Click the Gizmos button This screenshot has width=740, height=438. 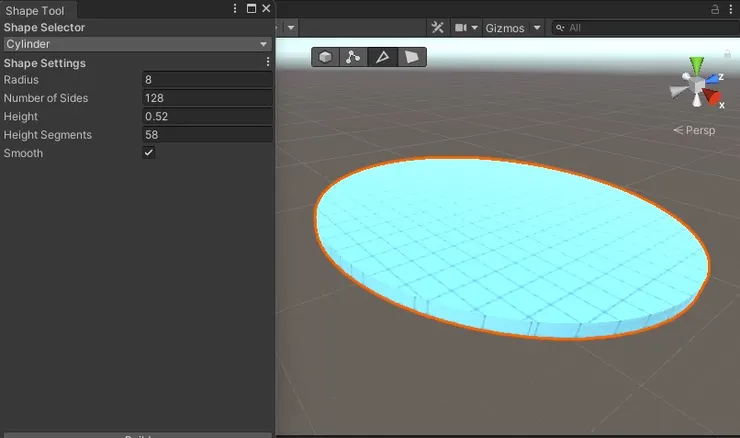(505, 28)
